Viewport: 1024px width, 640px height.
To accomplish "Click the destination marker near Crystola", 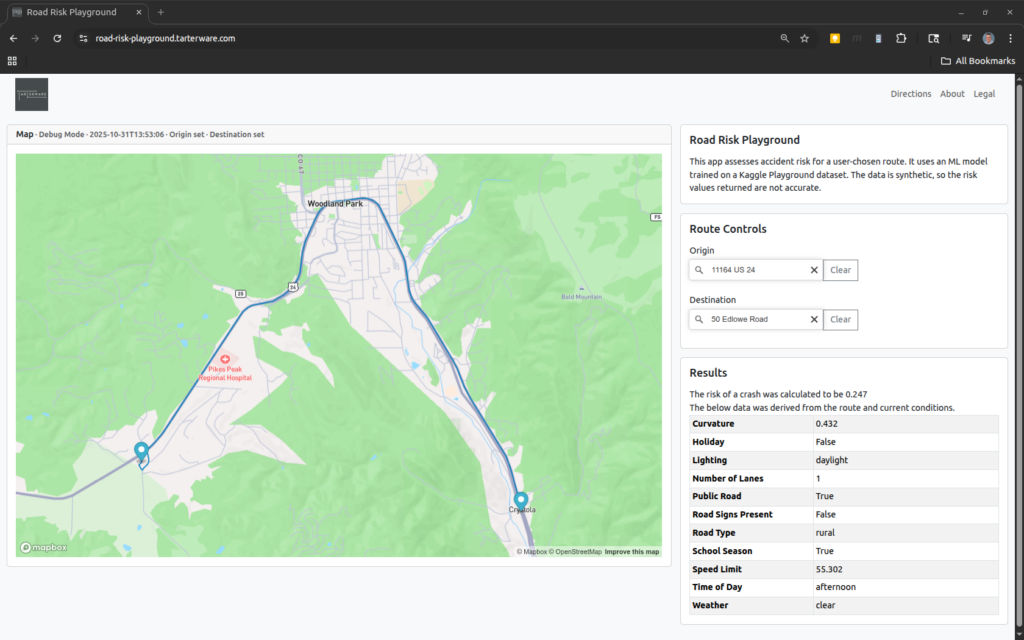I will pyautogui.click(x=521, y=499).
